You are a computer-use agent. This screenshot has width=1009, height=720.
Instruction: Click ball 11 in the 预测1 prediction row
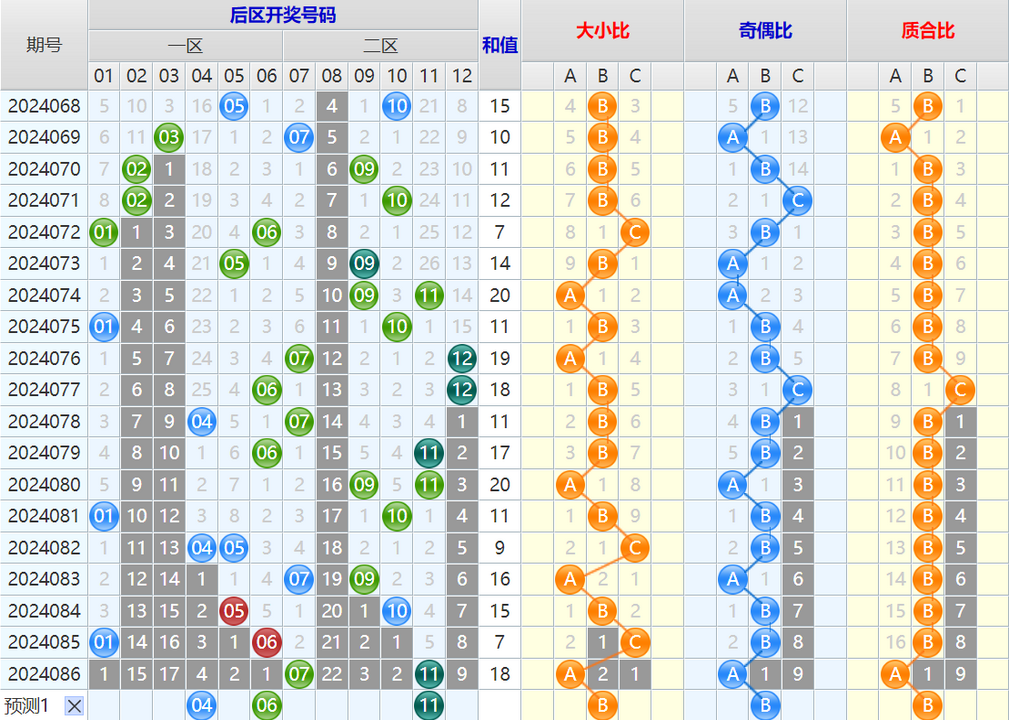click(429, 705)
